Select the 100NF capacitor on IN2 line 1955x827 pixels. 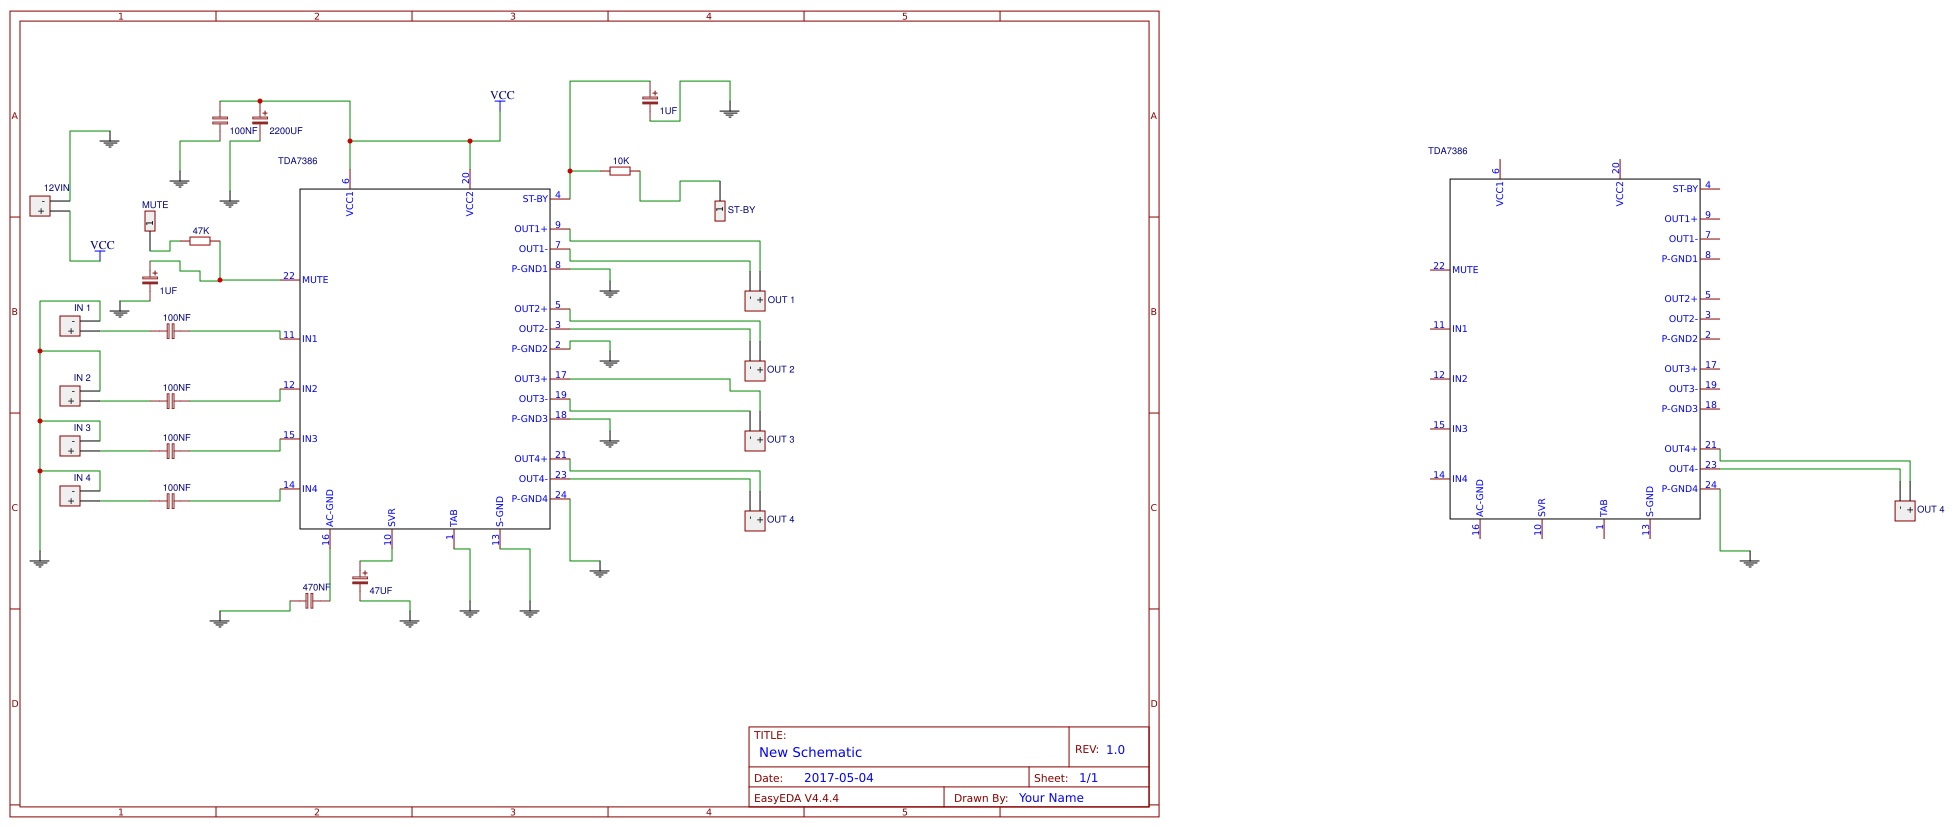pyautogui.click(x=170, y=401)
